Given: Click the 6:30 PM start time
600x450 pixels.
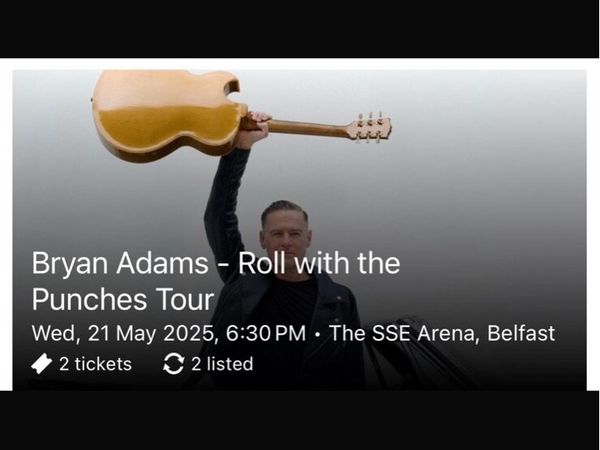Looking at the screenshot, I should click(266, 333).
